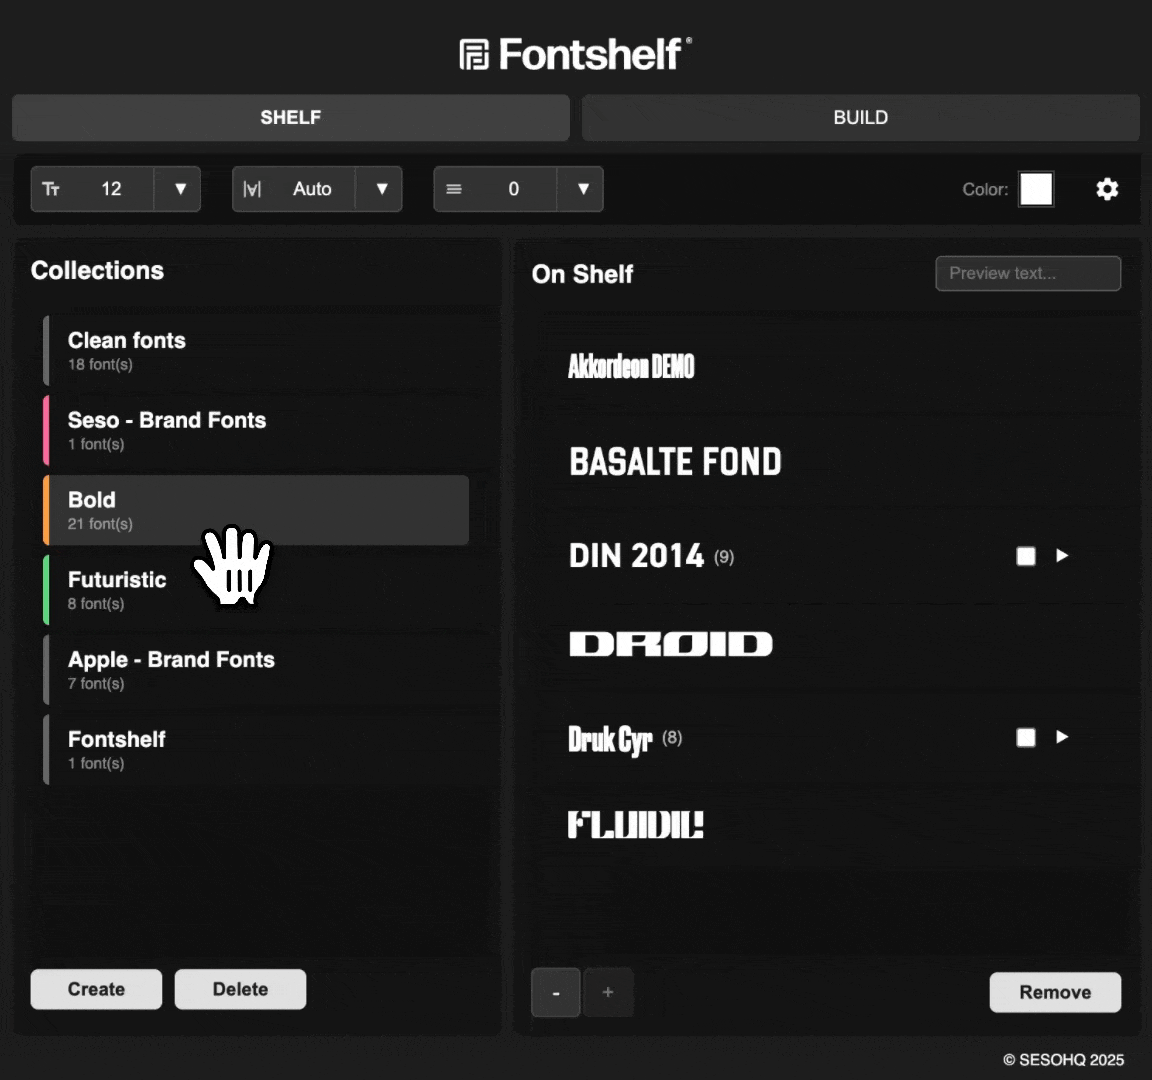The height and width of the screenshot is (1080, 1152).
Task: Select the Druk Cyr font row
Action: (821, 738)
